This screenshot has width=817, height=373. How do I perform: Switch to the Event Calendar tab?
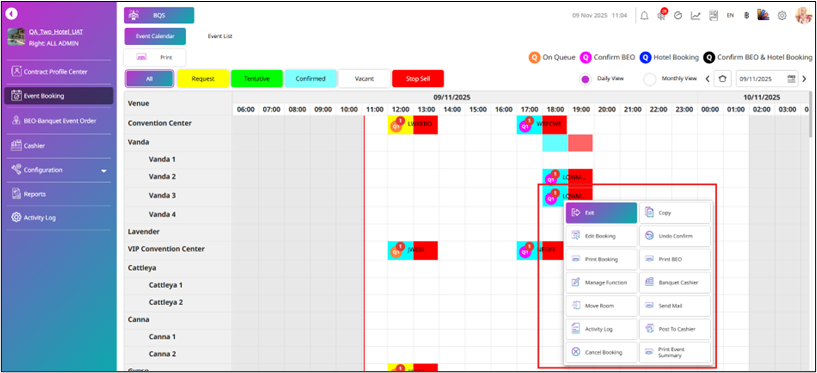tap(156, 36)
